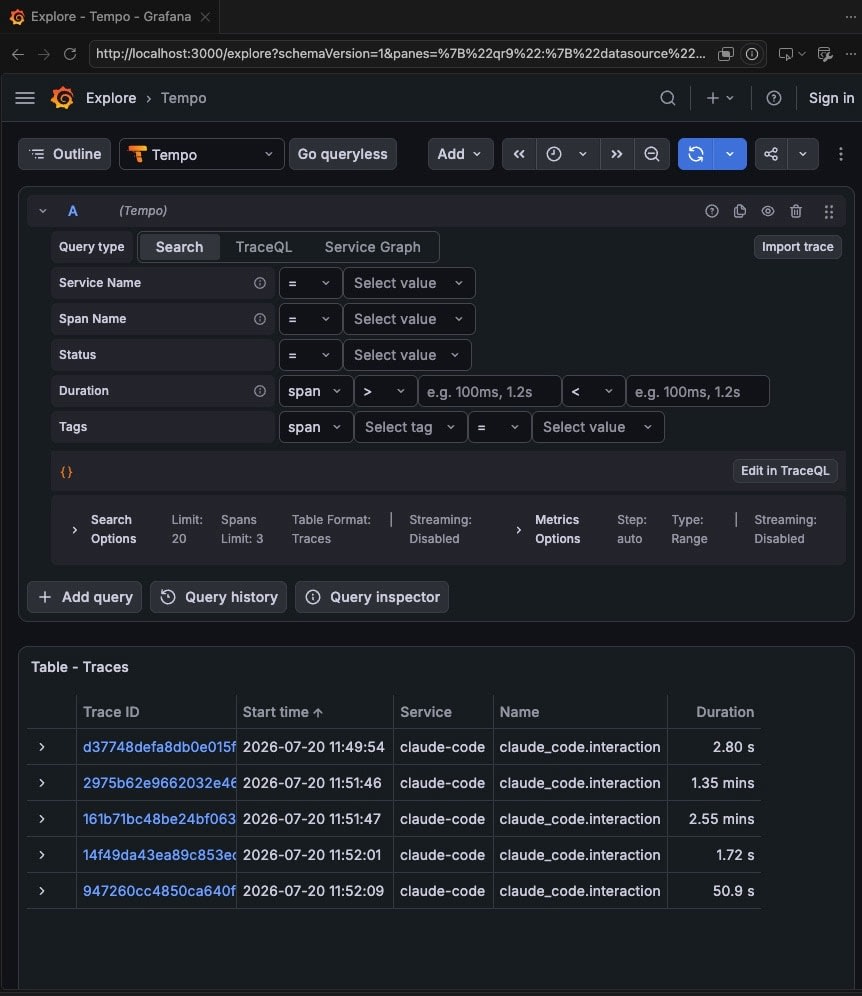The height and width of the screenshot is (996, 862).
Task: Zoom out the time range
Action: point(652,154)
